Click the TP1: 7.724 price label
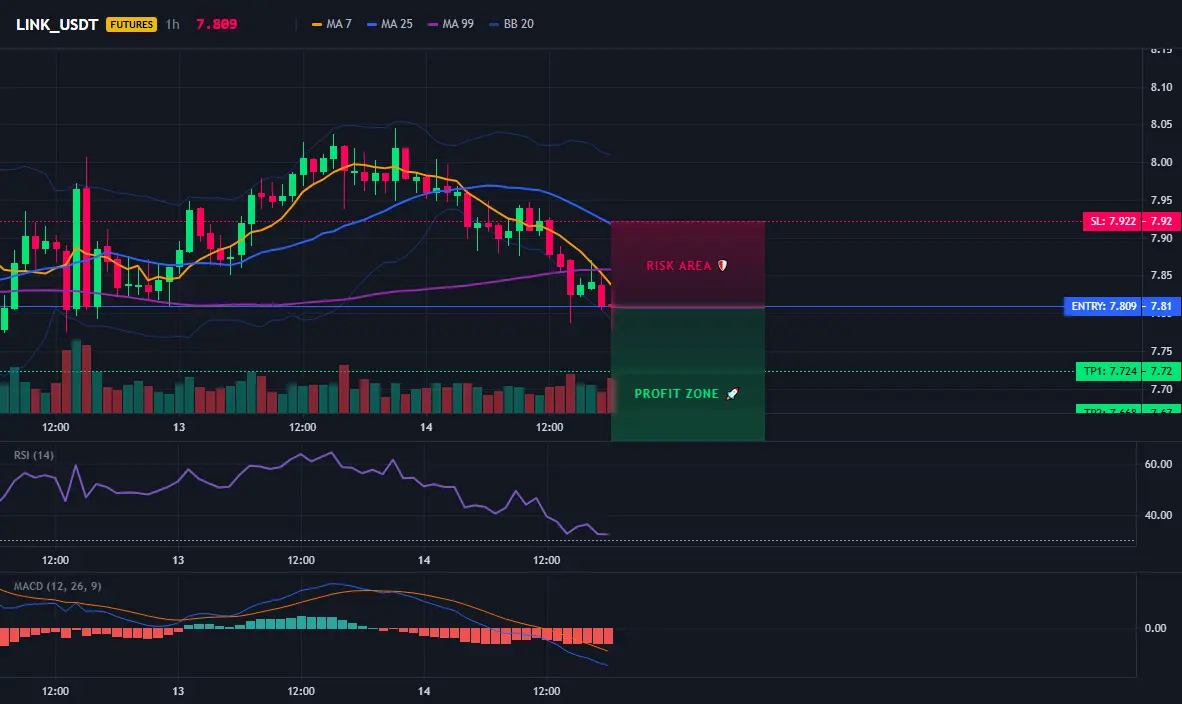Screen dimensions: 1182x704 tap(1109, 371)
